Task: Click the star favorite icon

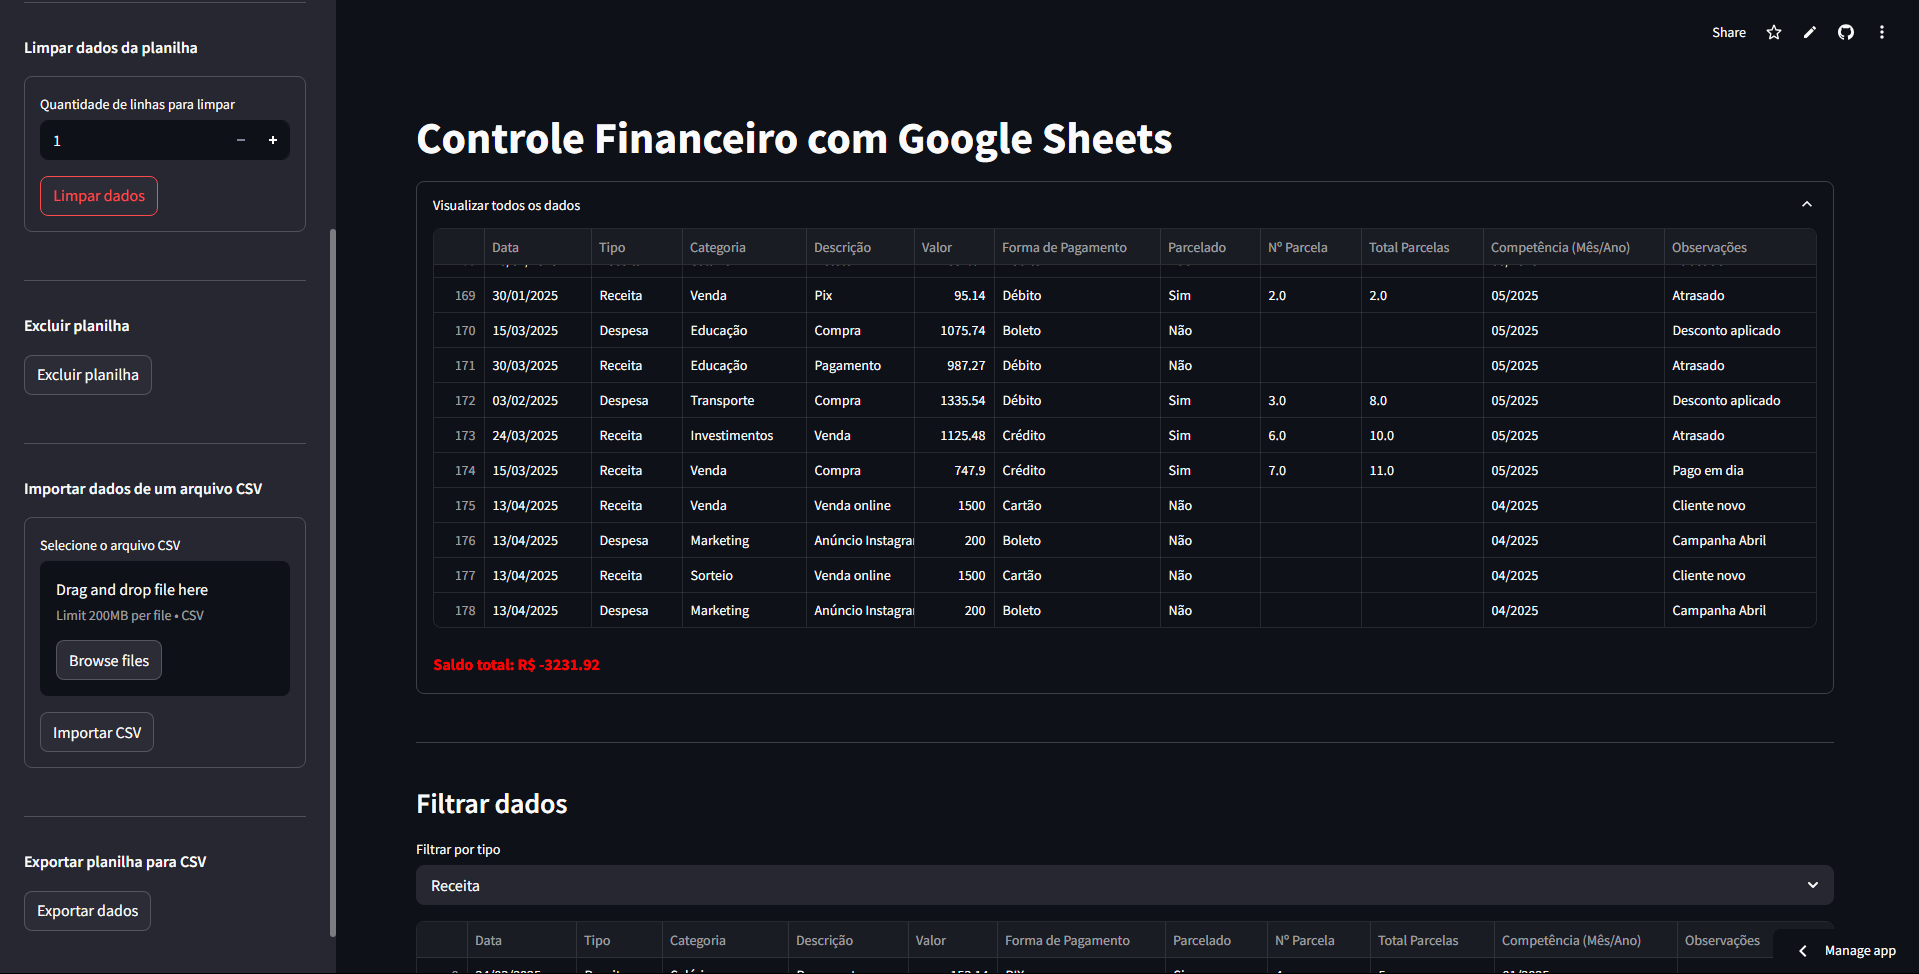Action: 1773,32
